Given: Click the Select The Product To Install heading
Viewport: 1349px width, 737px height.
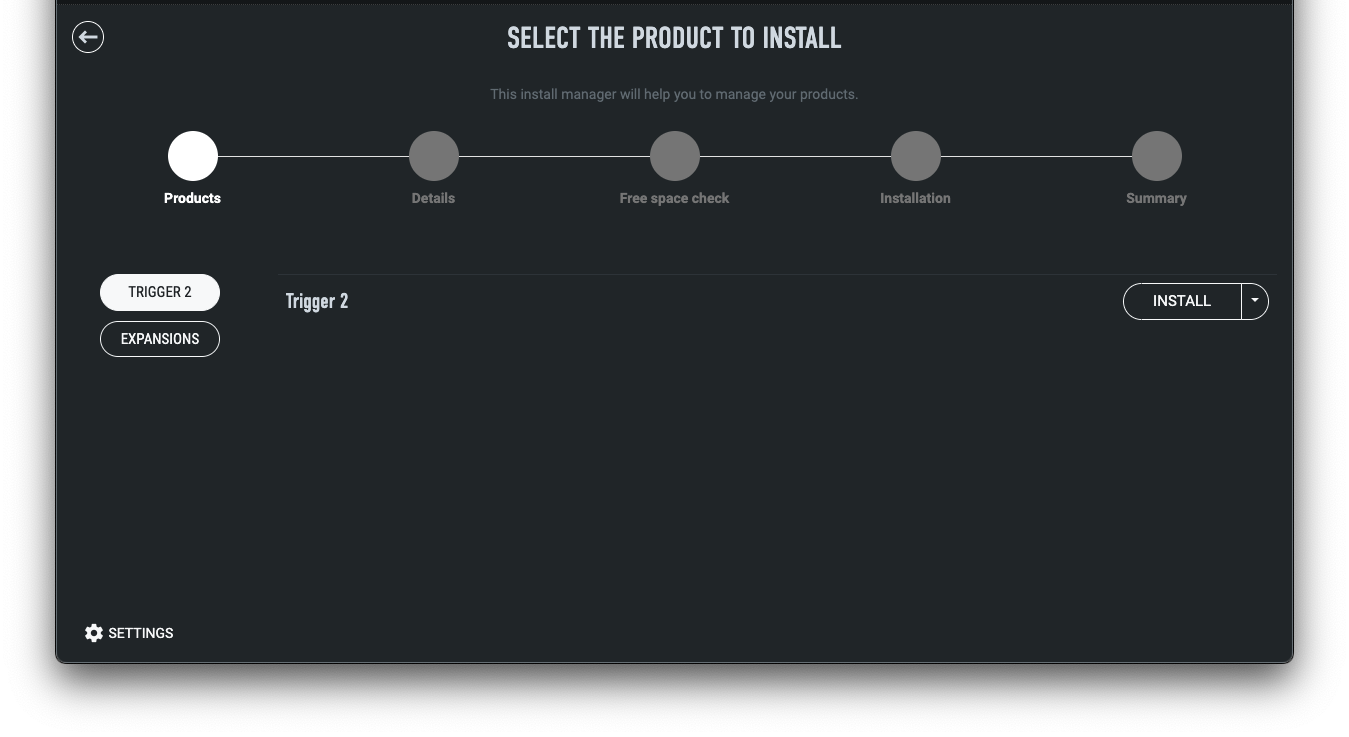Looking at the screenshot, I should pos(674,39).
